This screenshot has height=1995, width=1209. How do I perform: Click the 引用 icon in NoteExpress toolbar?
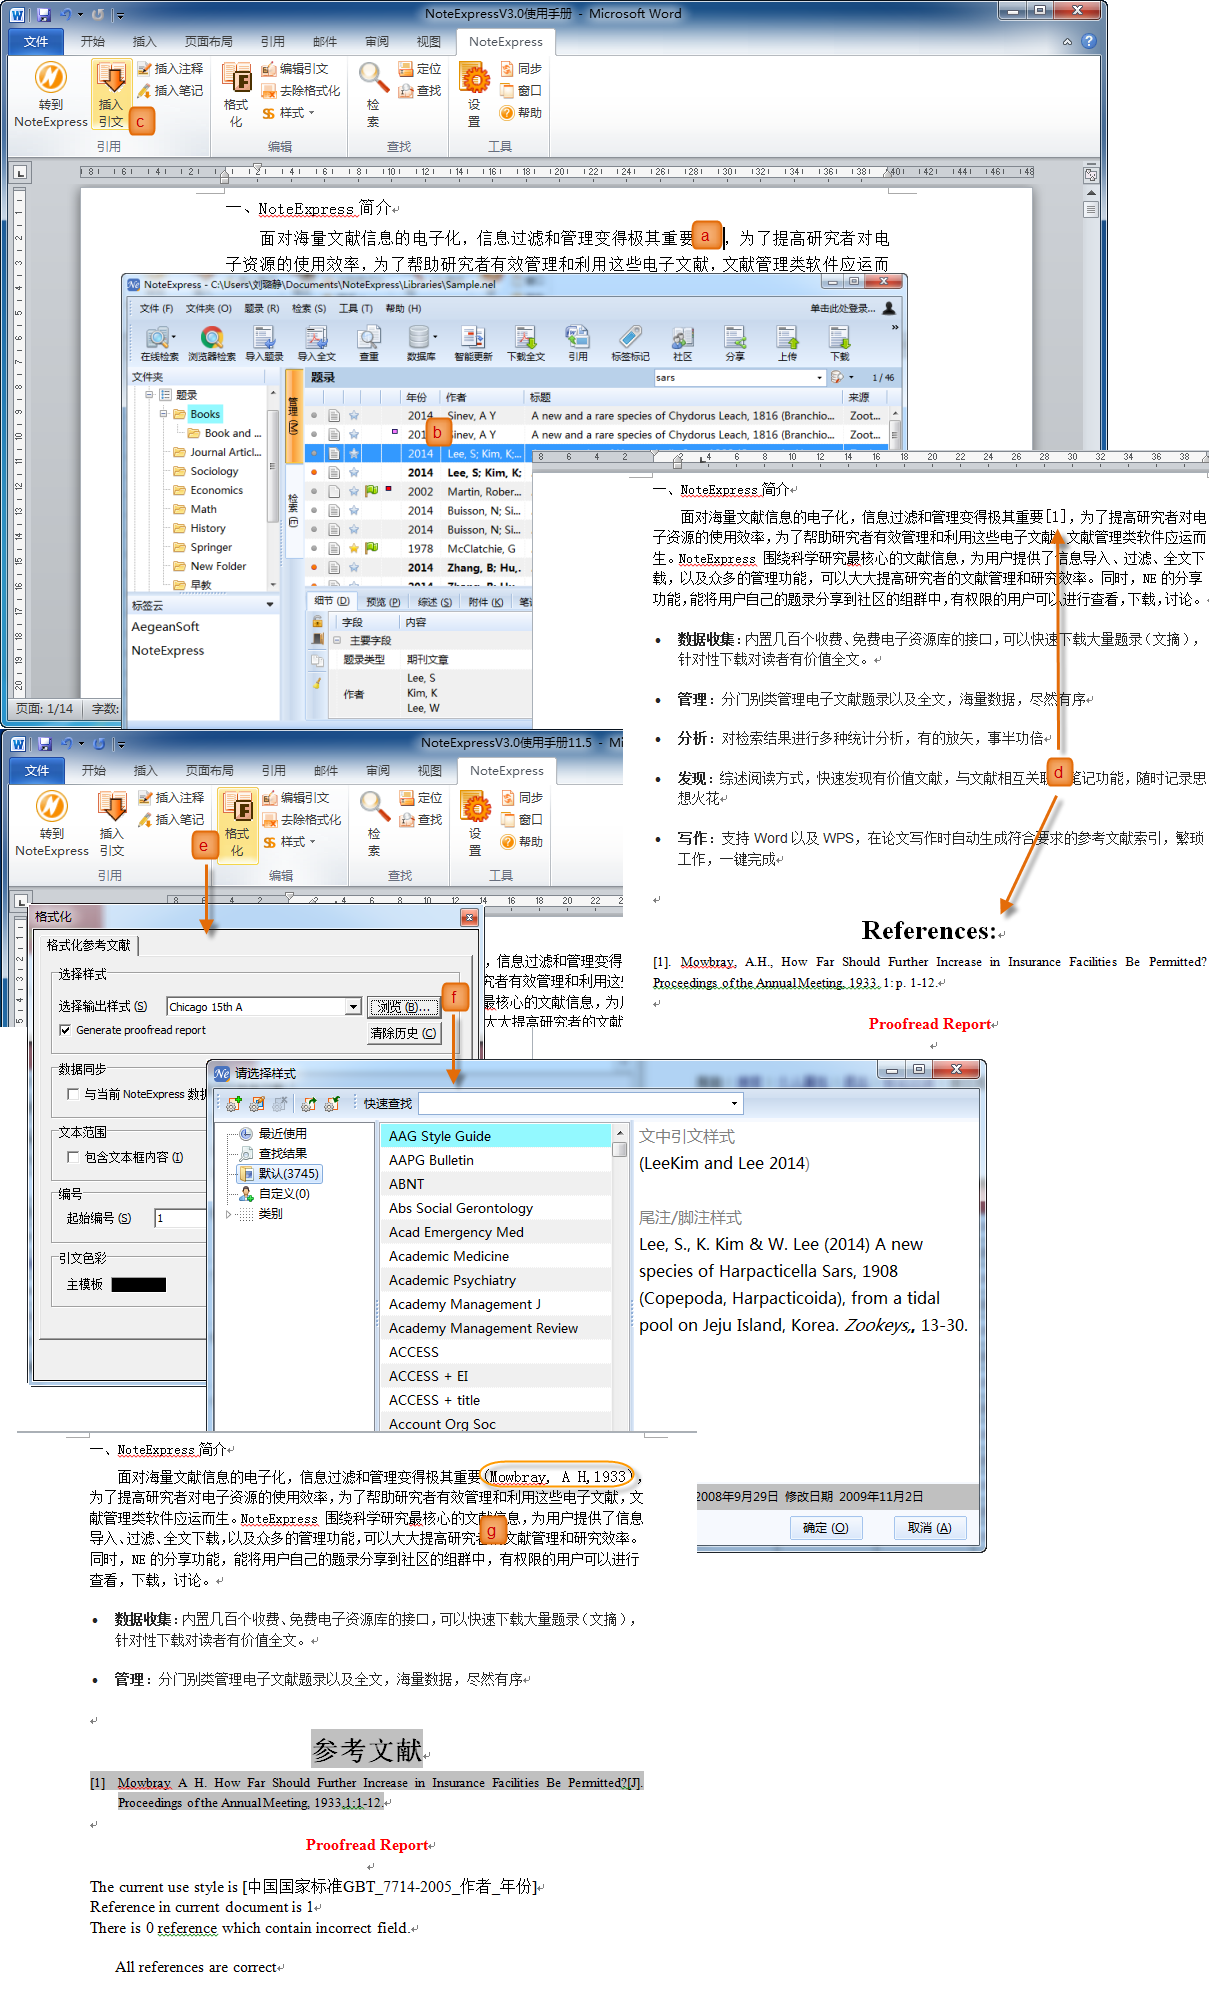coord(577,337)
